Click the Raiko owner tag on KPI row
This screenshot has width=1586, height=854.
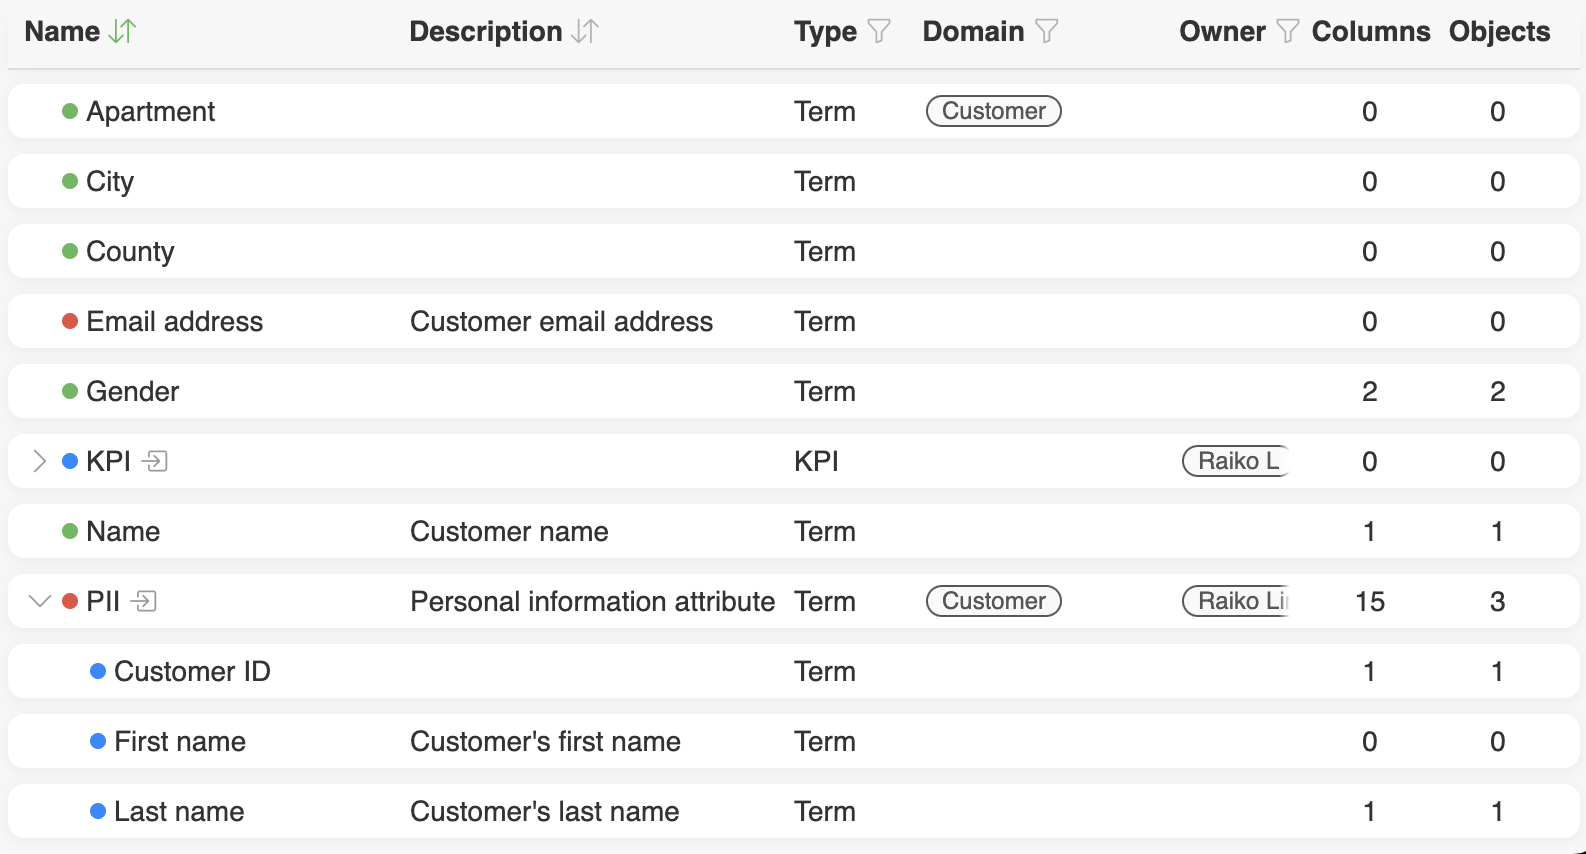point(1237,461)
